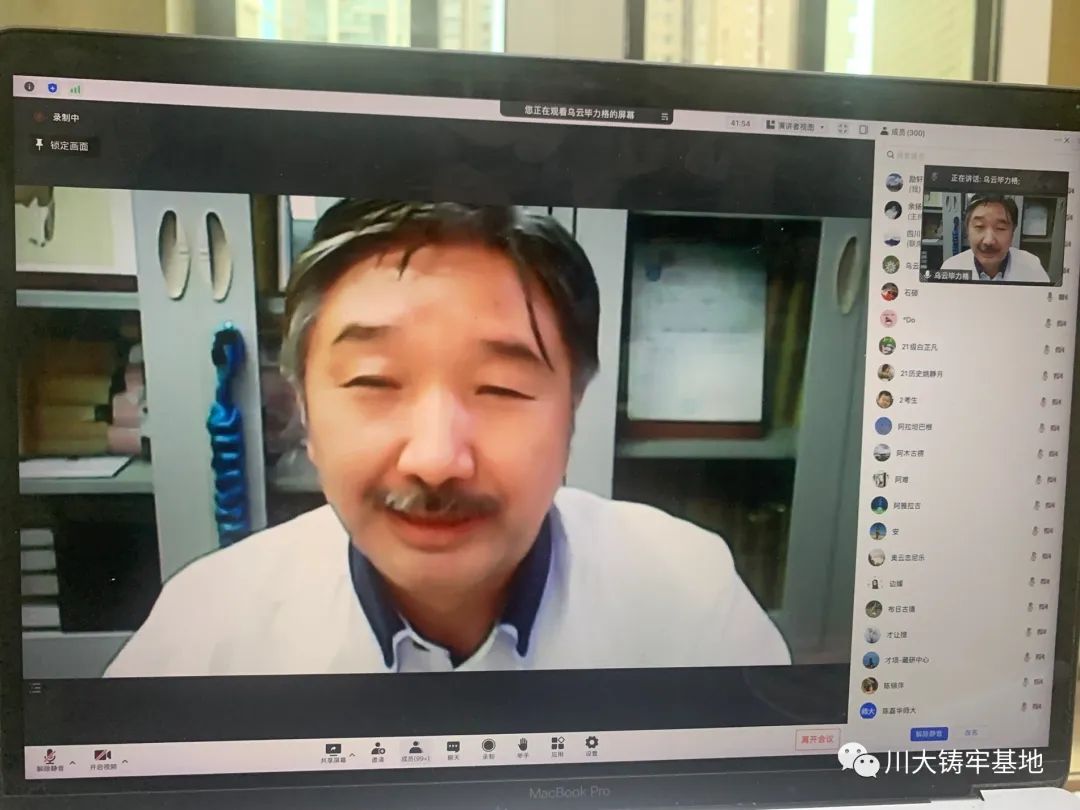Raise hand with the 举手 icon

(523, 748)
